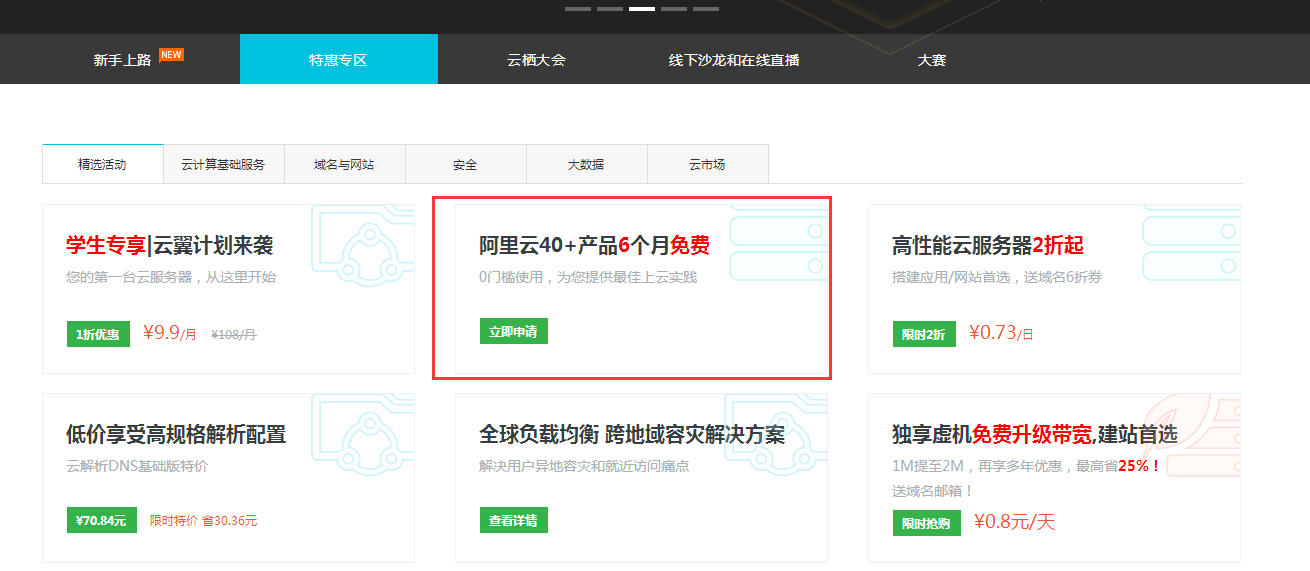The image size is (1310, 571).
Task: Click the ¥9.9/月 price
Action: (170, 333)
